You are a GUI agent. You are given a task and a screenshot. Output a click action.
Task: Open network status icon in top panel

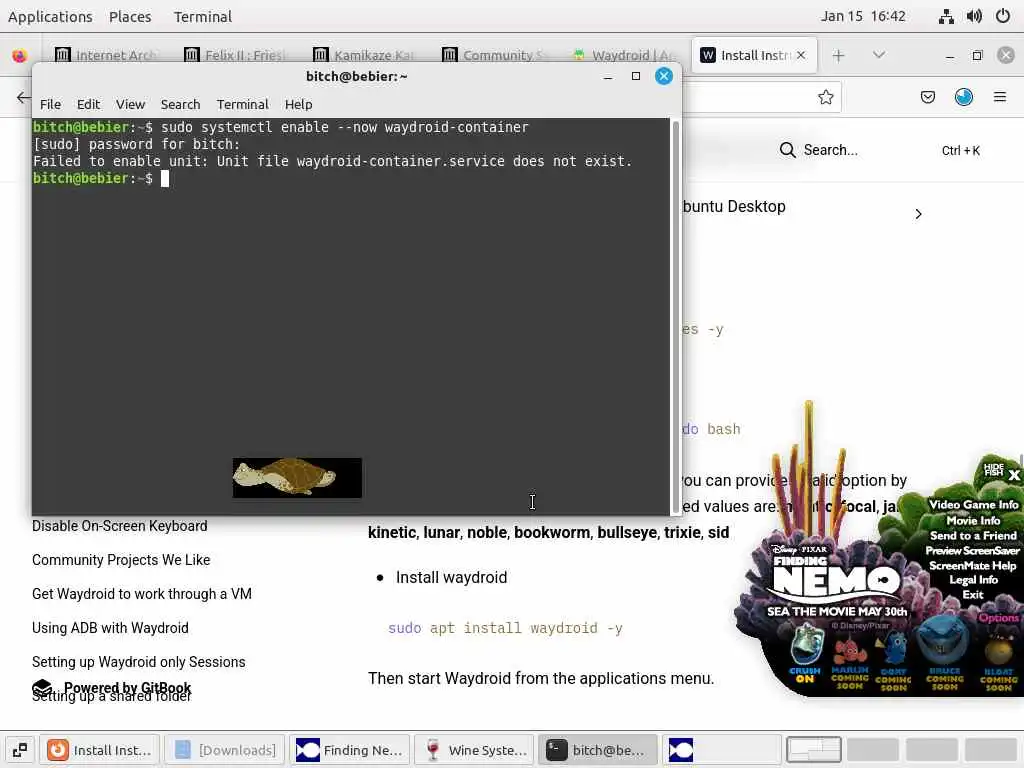point(946,16)
